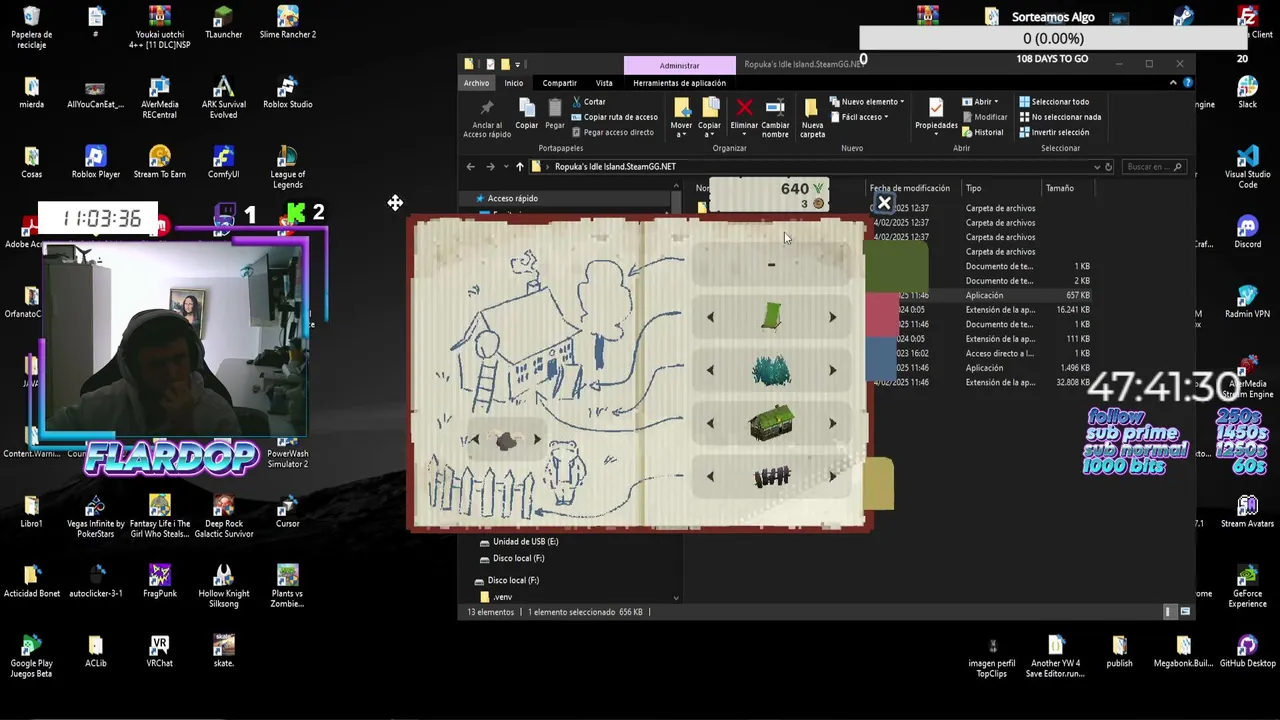Viewport: 1280px width, 720px height.
Task: Close the game notebook with the X button
Action: pos(884,204)
